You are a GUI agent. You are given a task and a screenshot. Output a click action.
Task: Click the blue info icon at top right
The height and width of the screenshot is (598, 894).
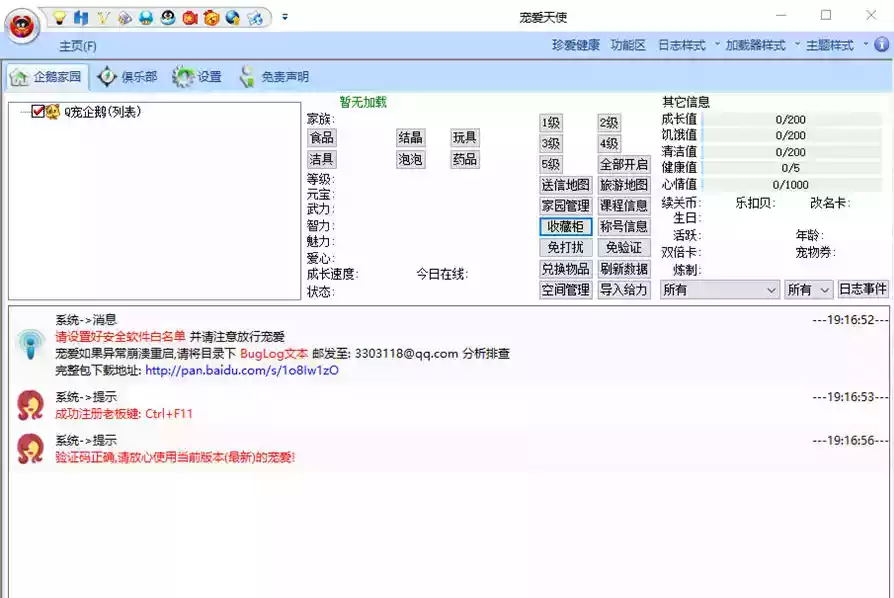881,45
